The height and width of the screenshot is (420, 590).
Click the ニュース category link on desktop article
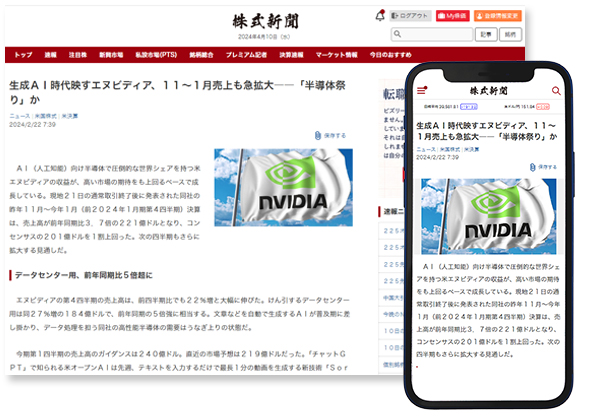pyautogui.click(x=20, y=116)
